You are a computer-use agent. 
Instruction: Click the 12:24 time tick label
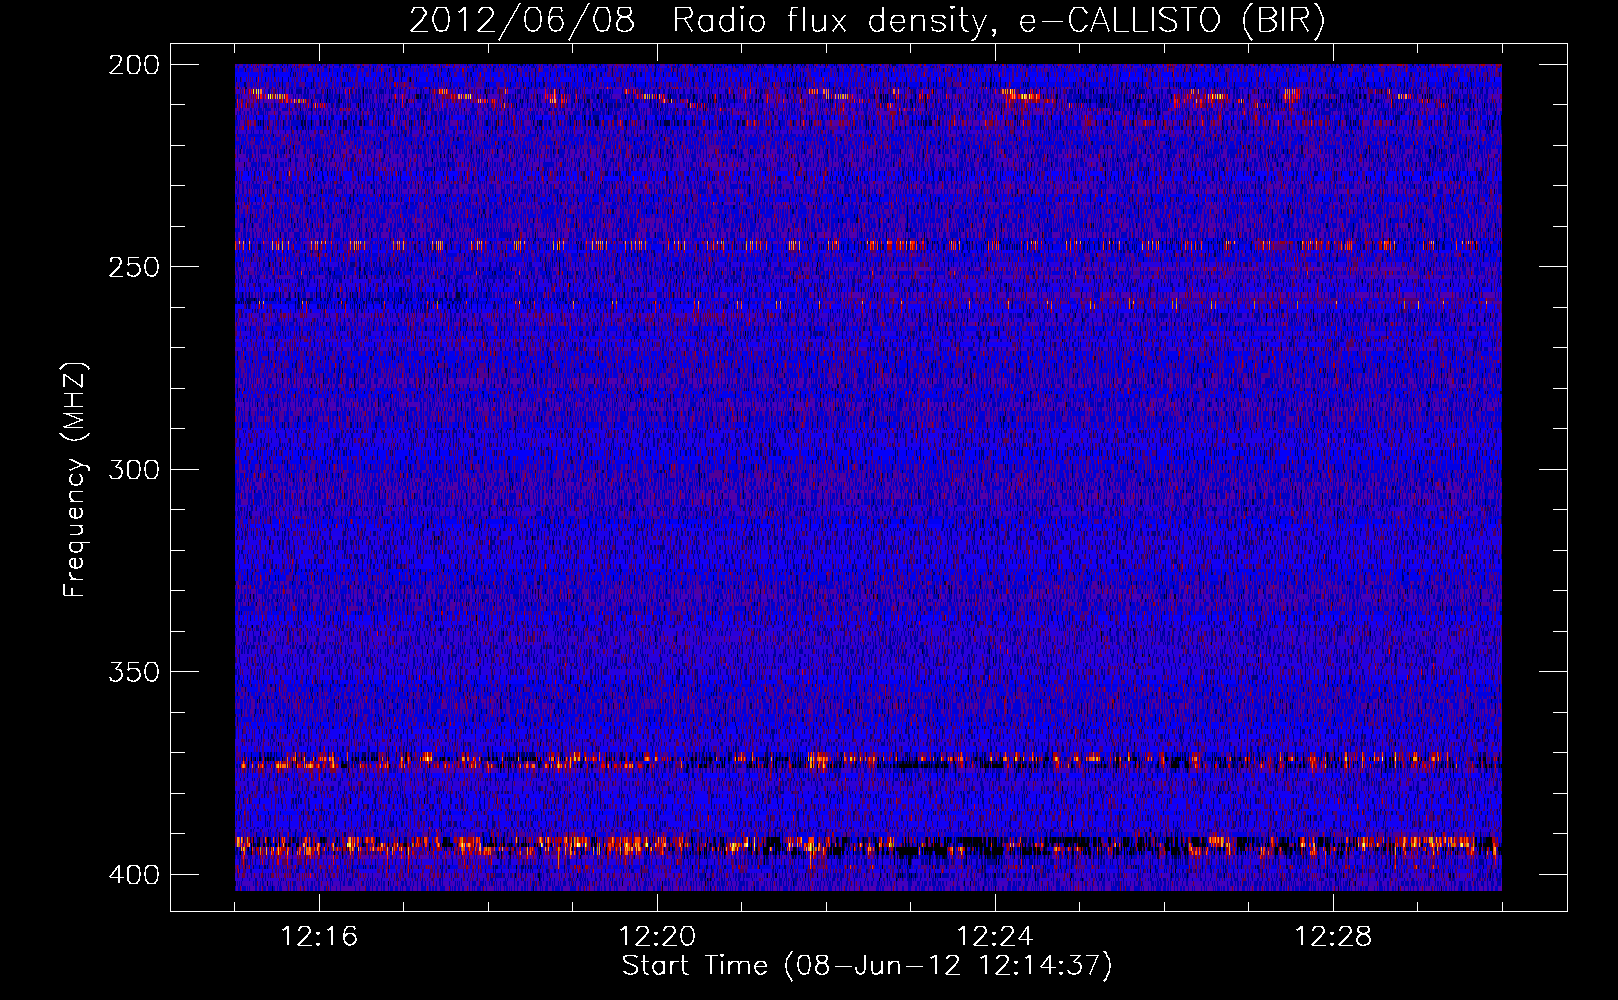coord(995,937)
